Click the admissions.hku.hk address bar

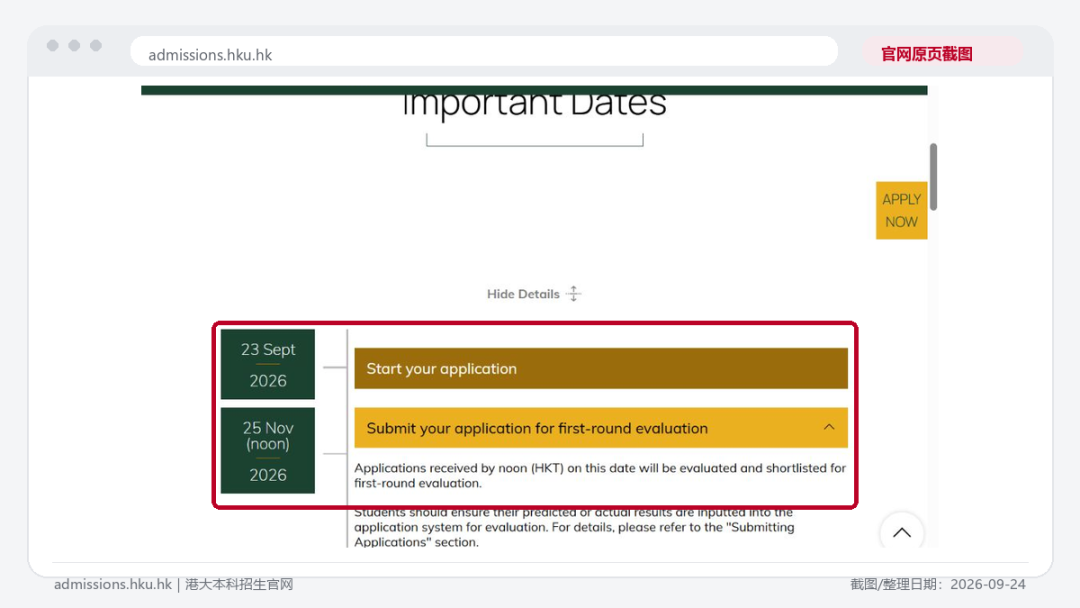tap(484, 54)
